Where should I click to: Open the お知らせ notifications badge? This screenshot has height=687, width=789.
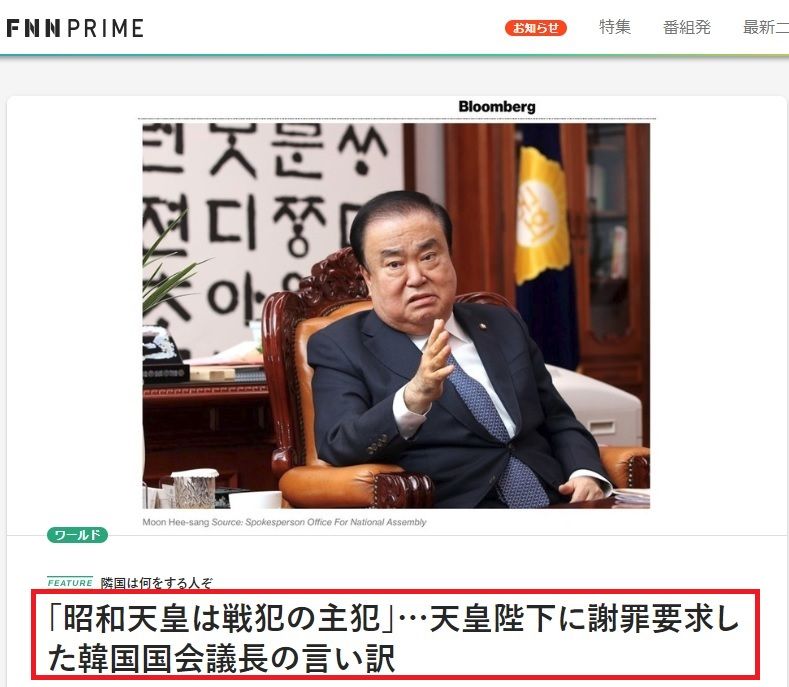click(x=536, y=28)
